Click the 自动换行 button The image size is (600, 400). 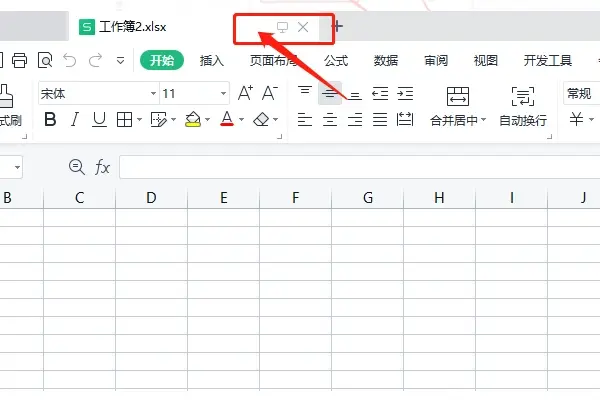coord(523,106)
